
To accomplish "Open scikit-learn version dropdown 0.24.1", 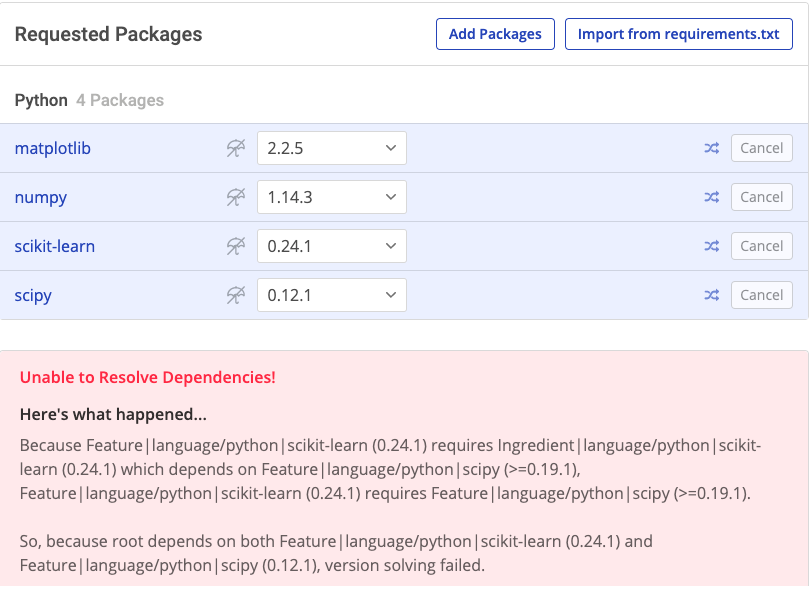I will [x=331, y=246].
